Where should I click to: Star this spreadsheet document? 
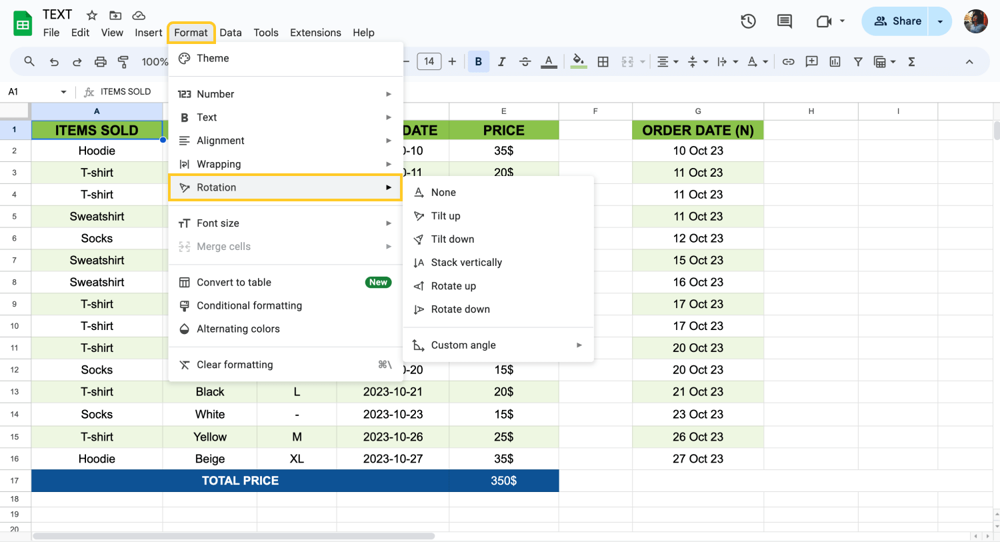click(x=92, y=15)
